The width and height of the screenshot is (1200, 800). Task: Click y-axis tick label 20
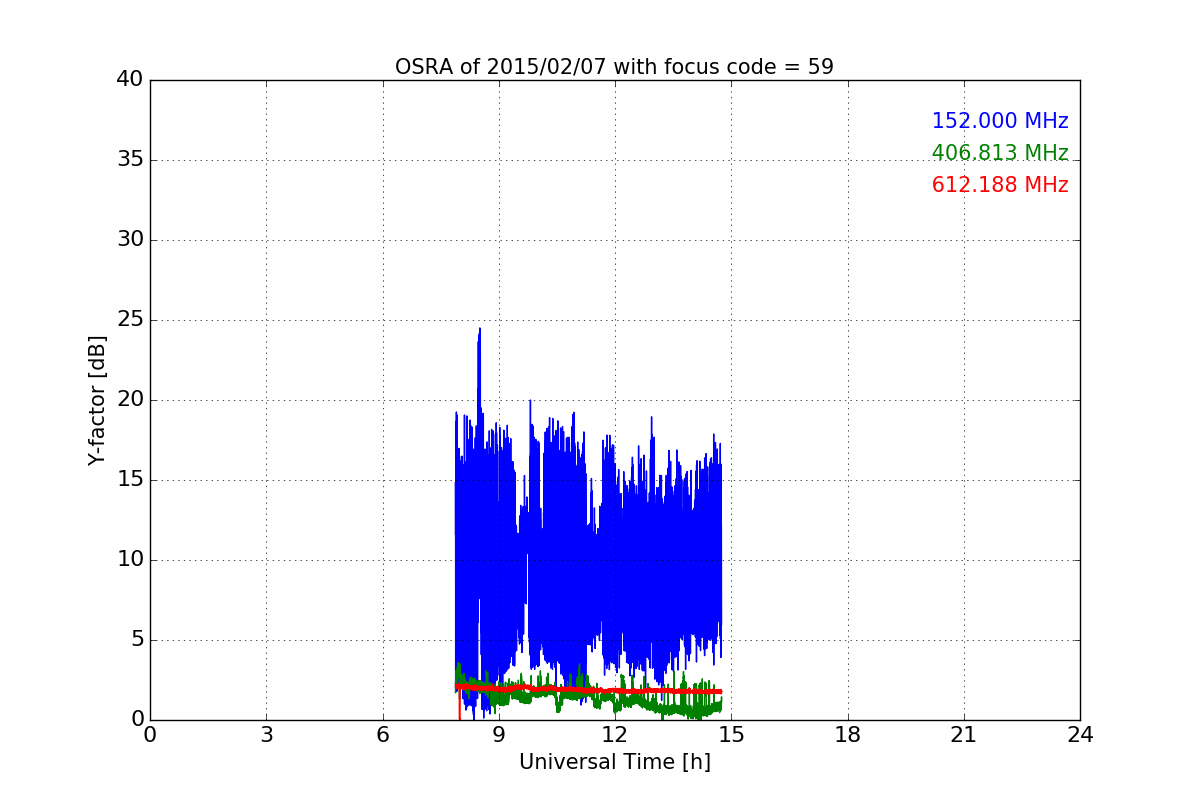[x=130, y=400]
